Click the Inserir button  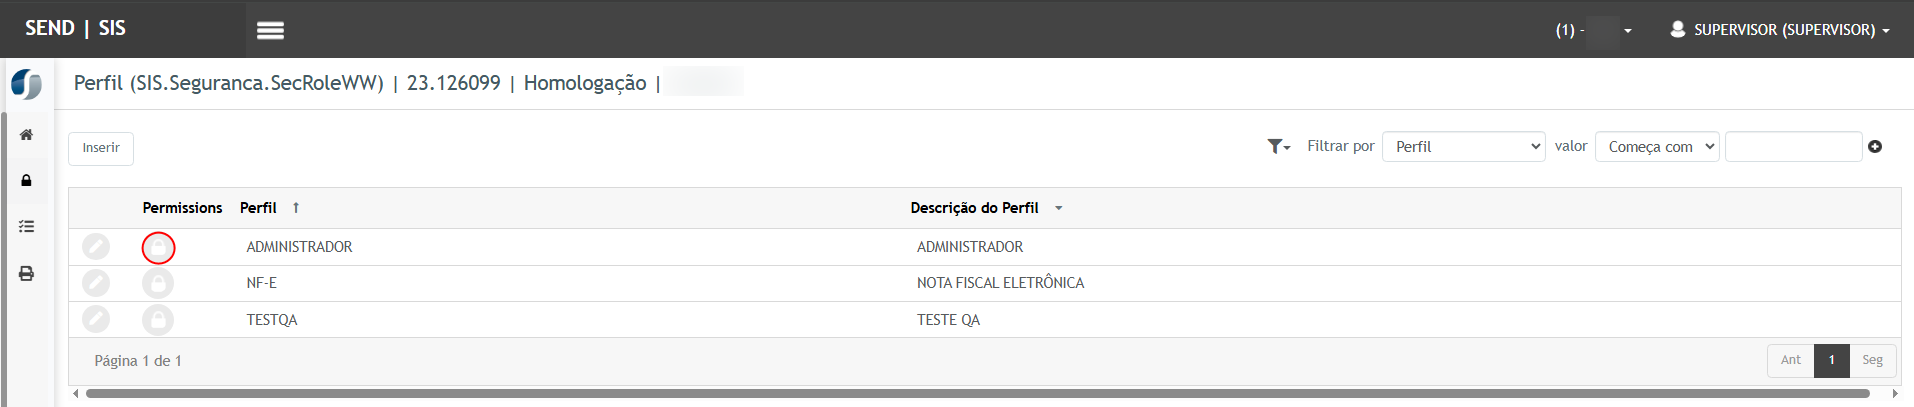point(101,148)
